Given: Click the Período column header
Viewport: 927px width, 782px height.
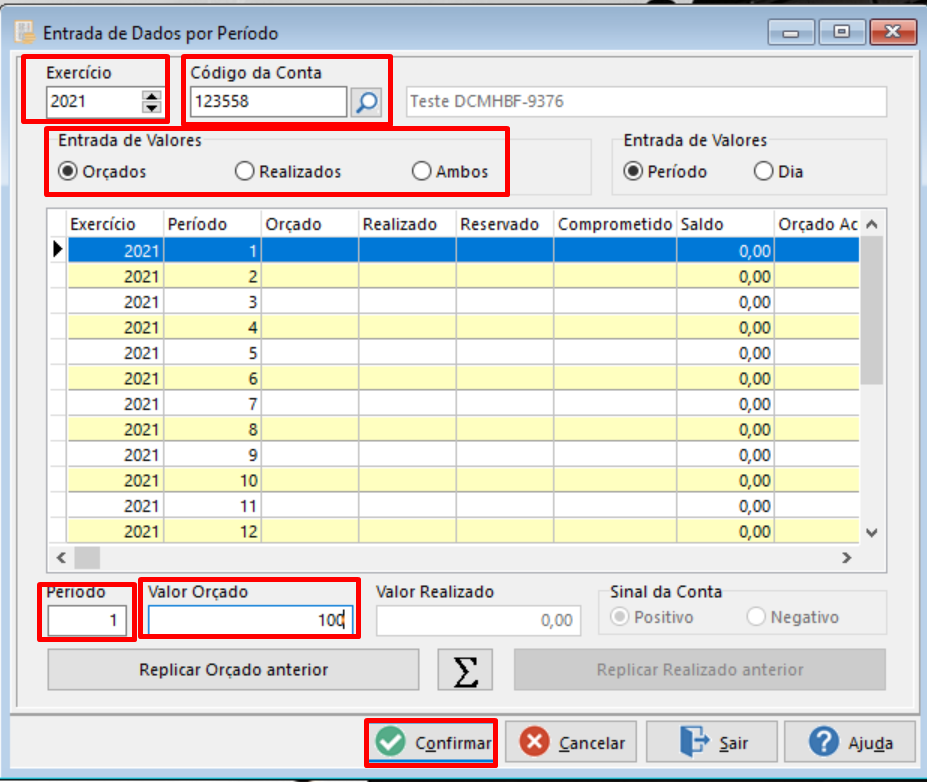Looking at the screenshot, I should 212,224.
